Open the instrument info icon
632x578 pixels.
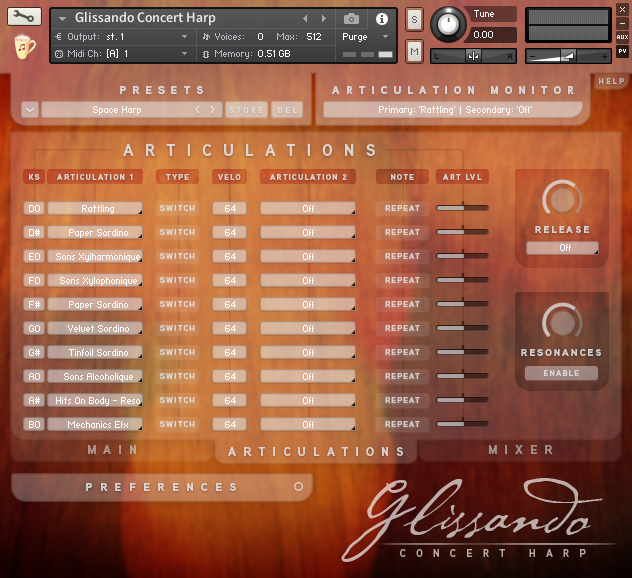pyautogui.click(x=381, y=19)
